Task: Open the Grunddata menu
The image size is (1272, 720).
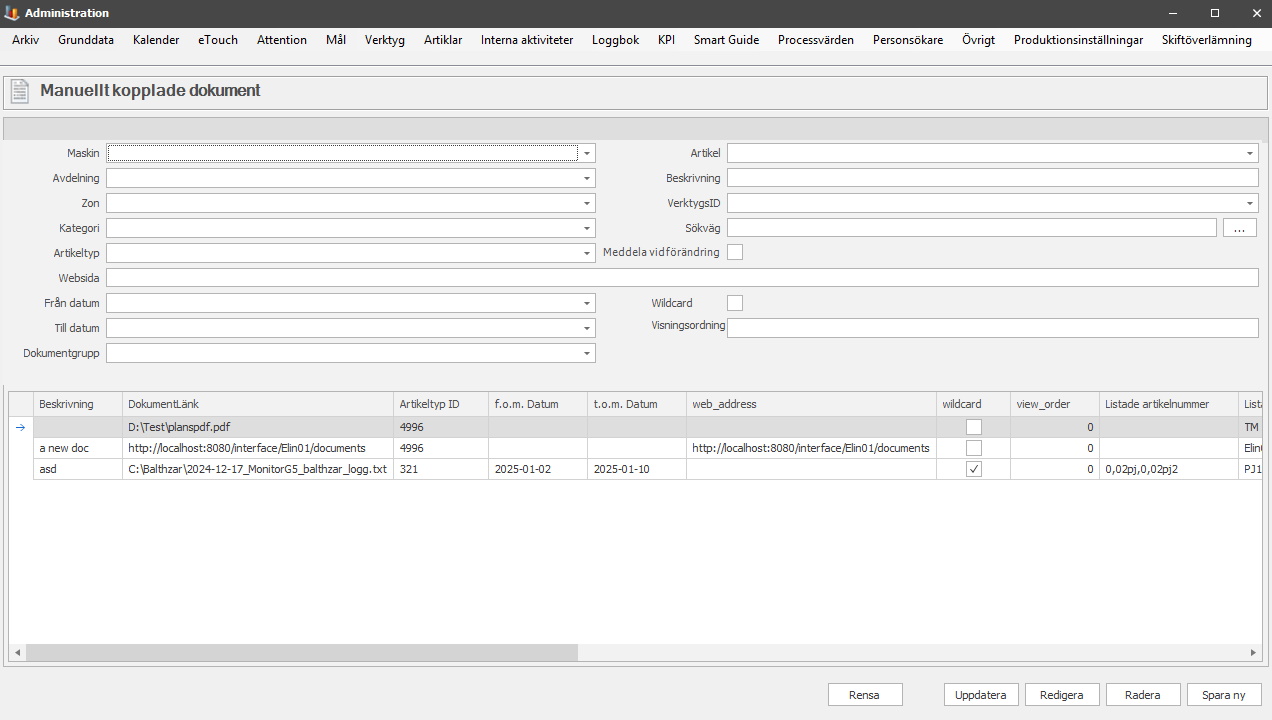Action: pos(86,40)
